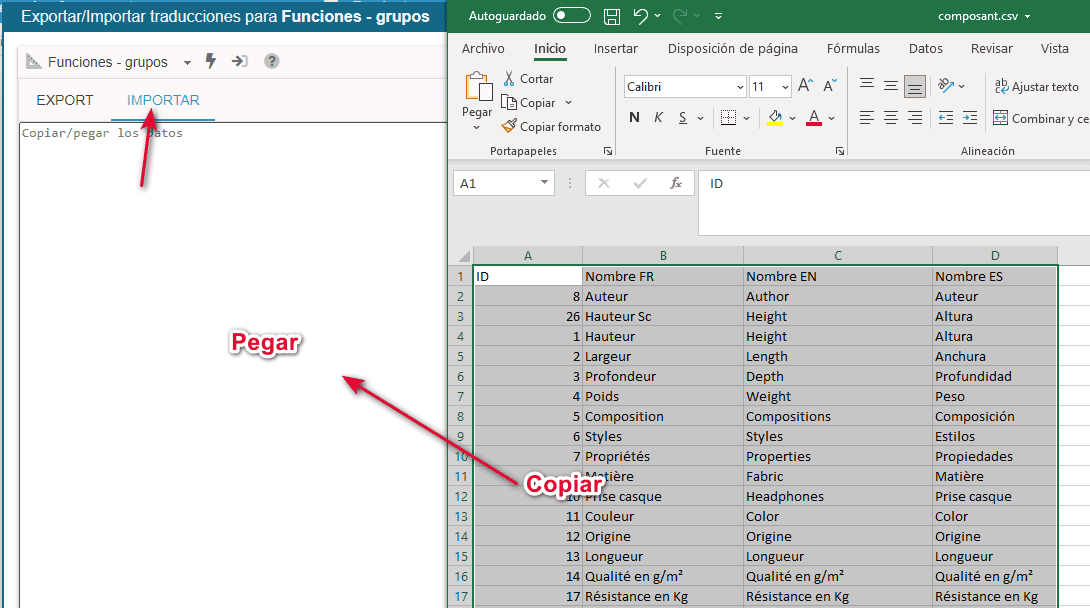Click the insert function fx icon
The height and width of the screenshot is (608, 1090).
(676, 183)
